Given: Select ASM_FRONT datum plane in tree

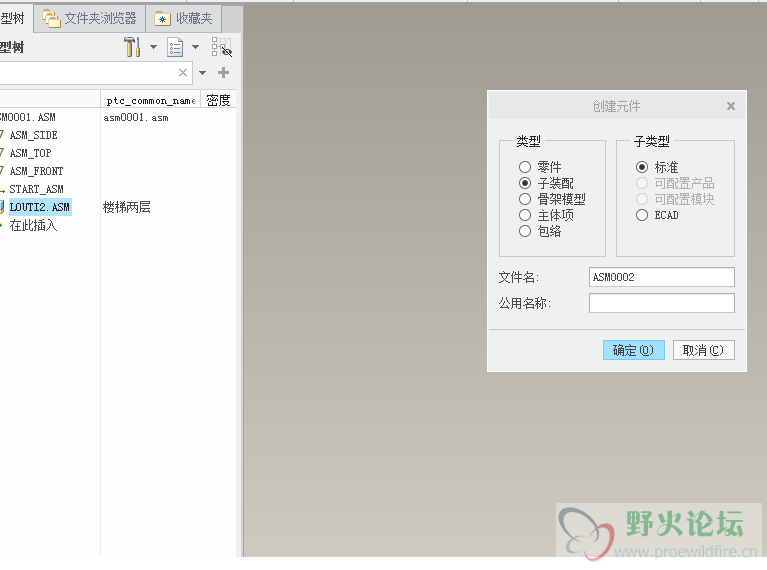Looking at the screenshot, I should pos(36,171).
